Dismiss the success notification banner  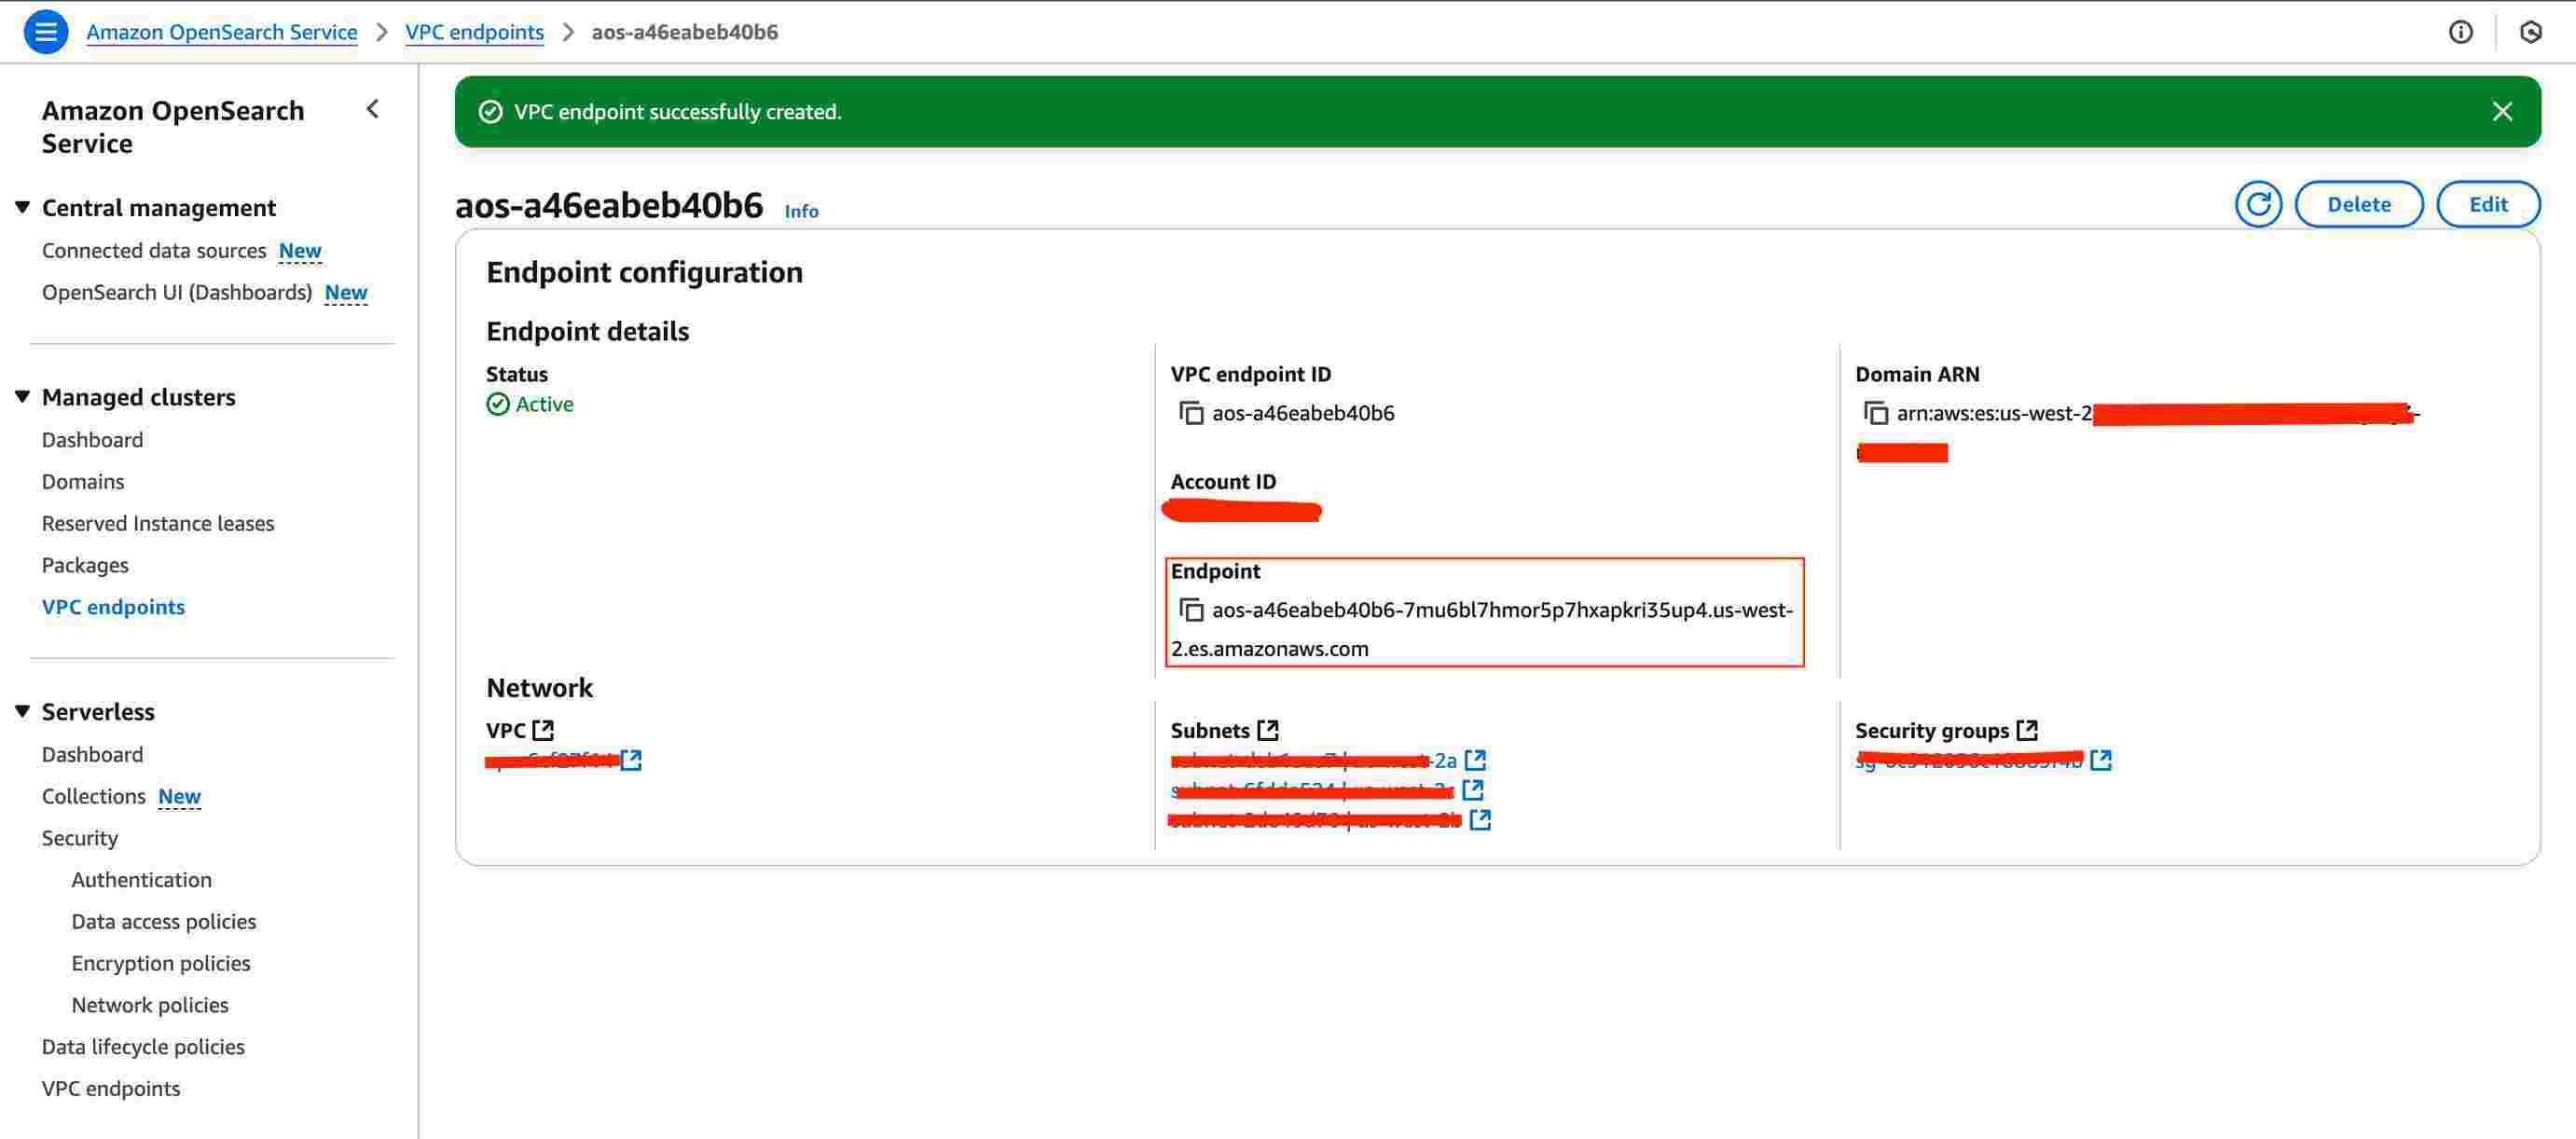2501,112
